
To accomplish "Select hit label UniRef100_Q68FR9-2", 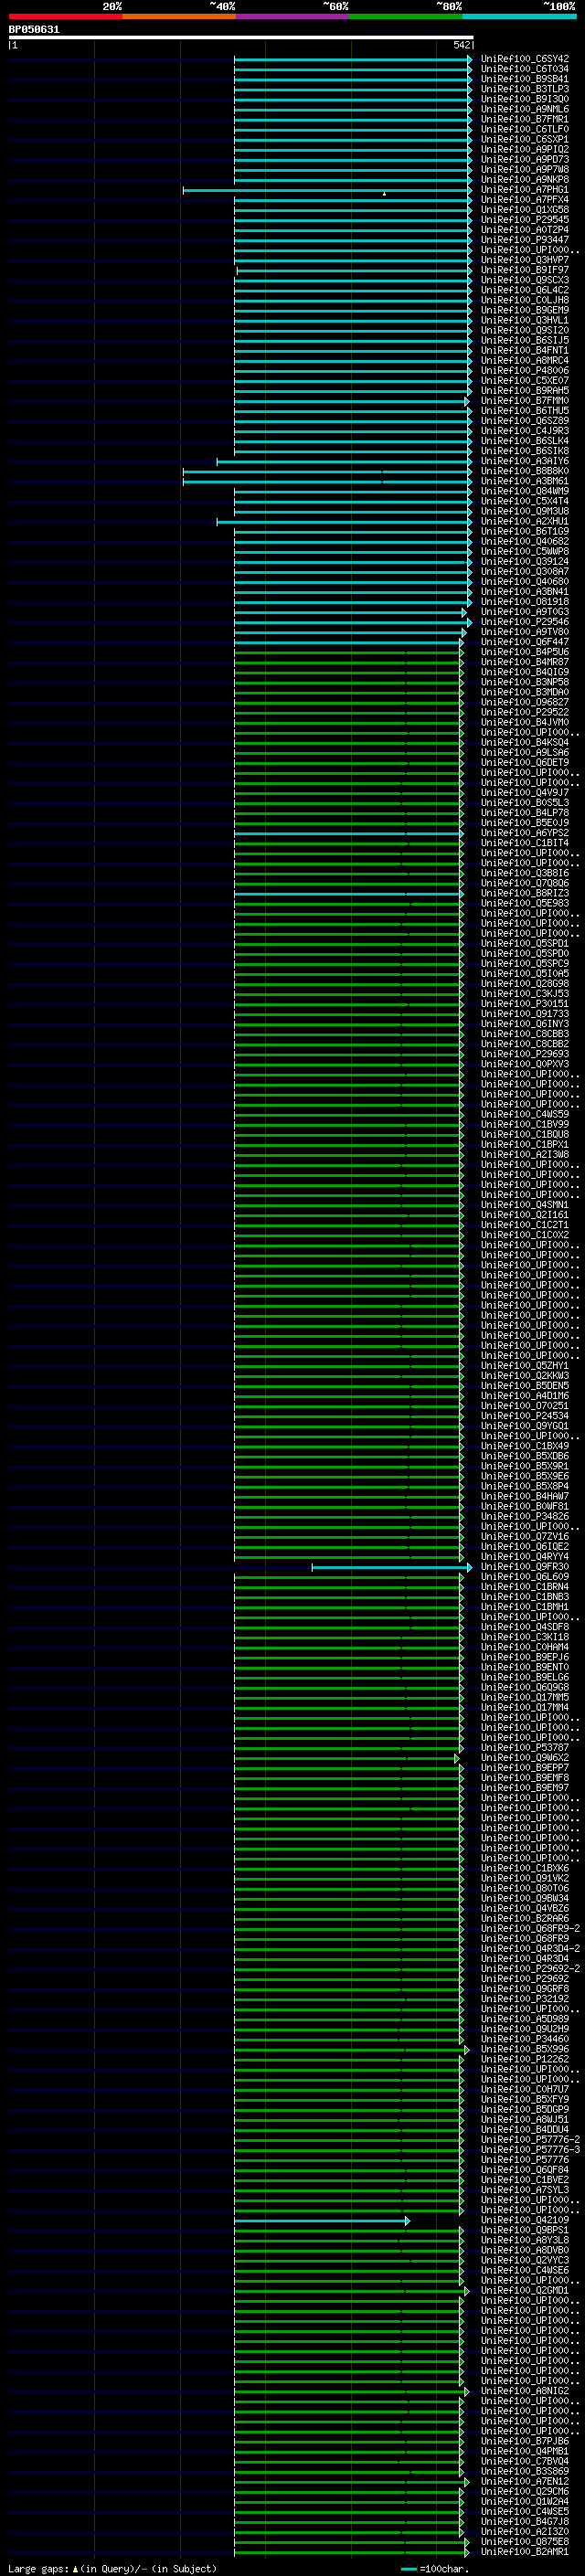I will pos(530,1928).
